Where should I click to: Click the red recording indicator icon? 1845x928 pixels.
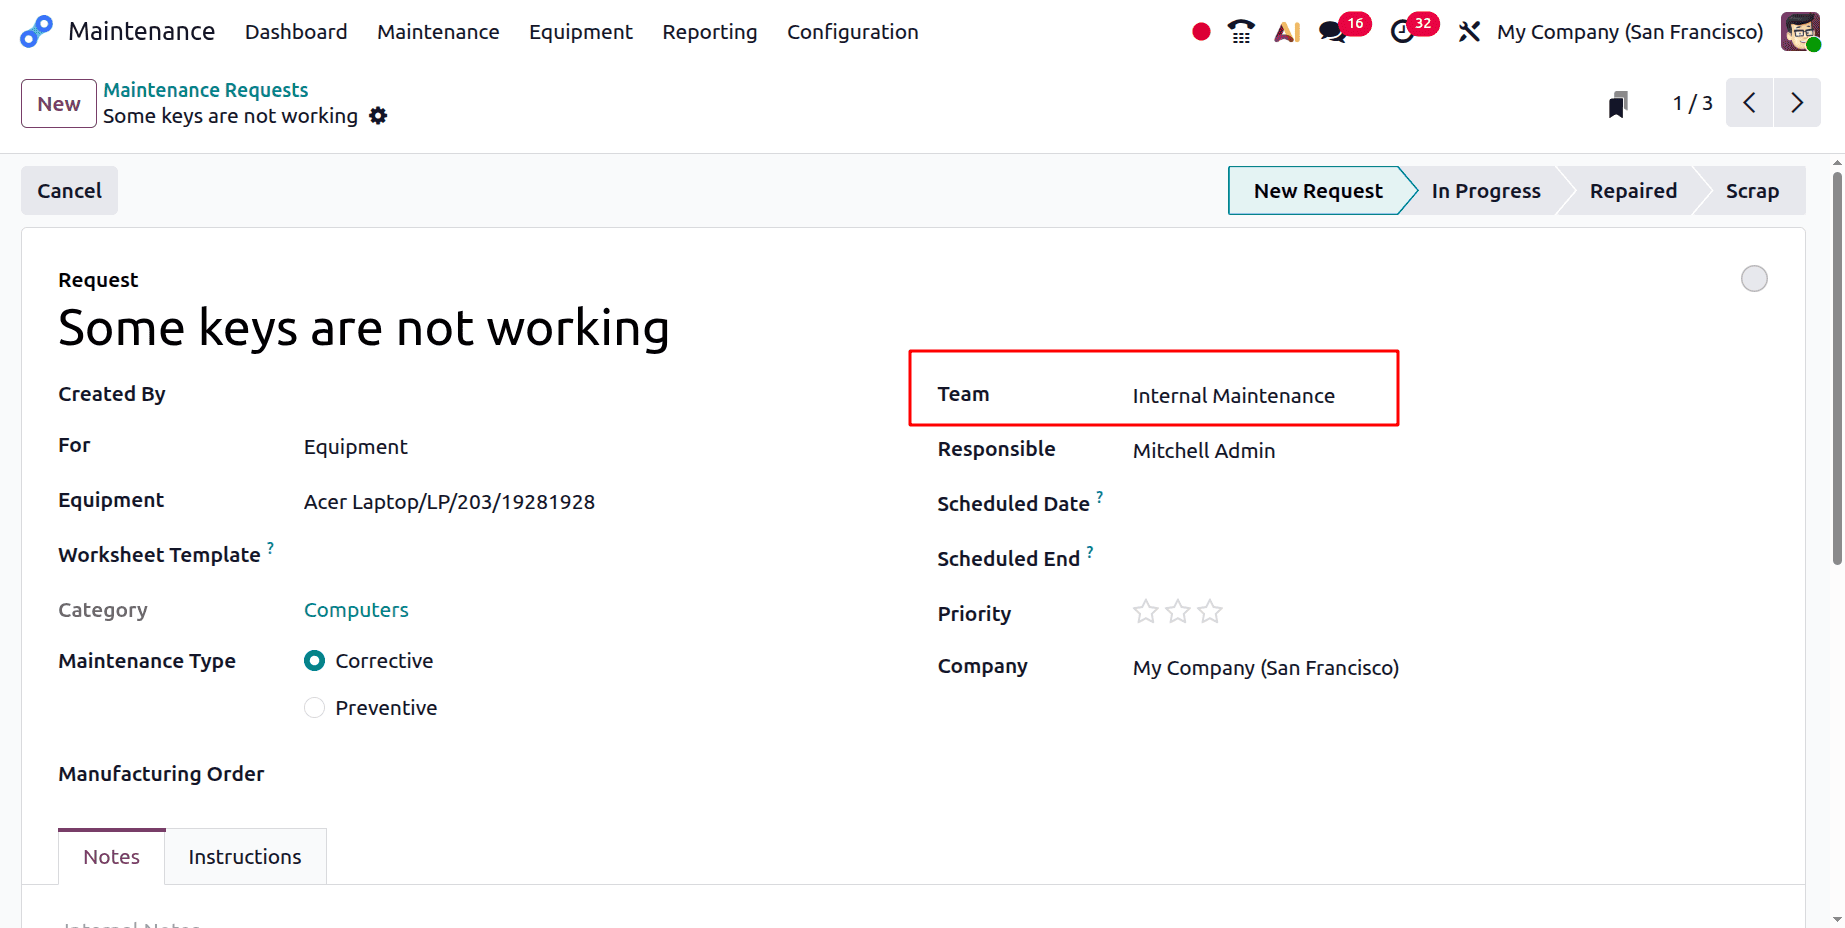tap(1201, 32)
